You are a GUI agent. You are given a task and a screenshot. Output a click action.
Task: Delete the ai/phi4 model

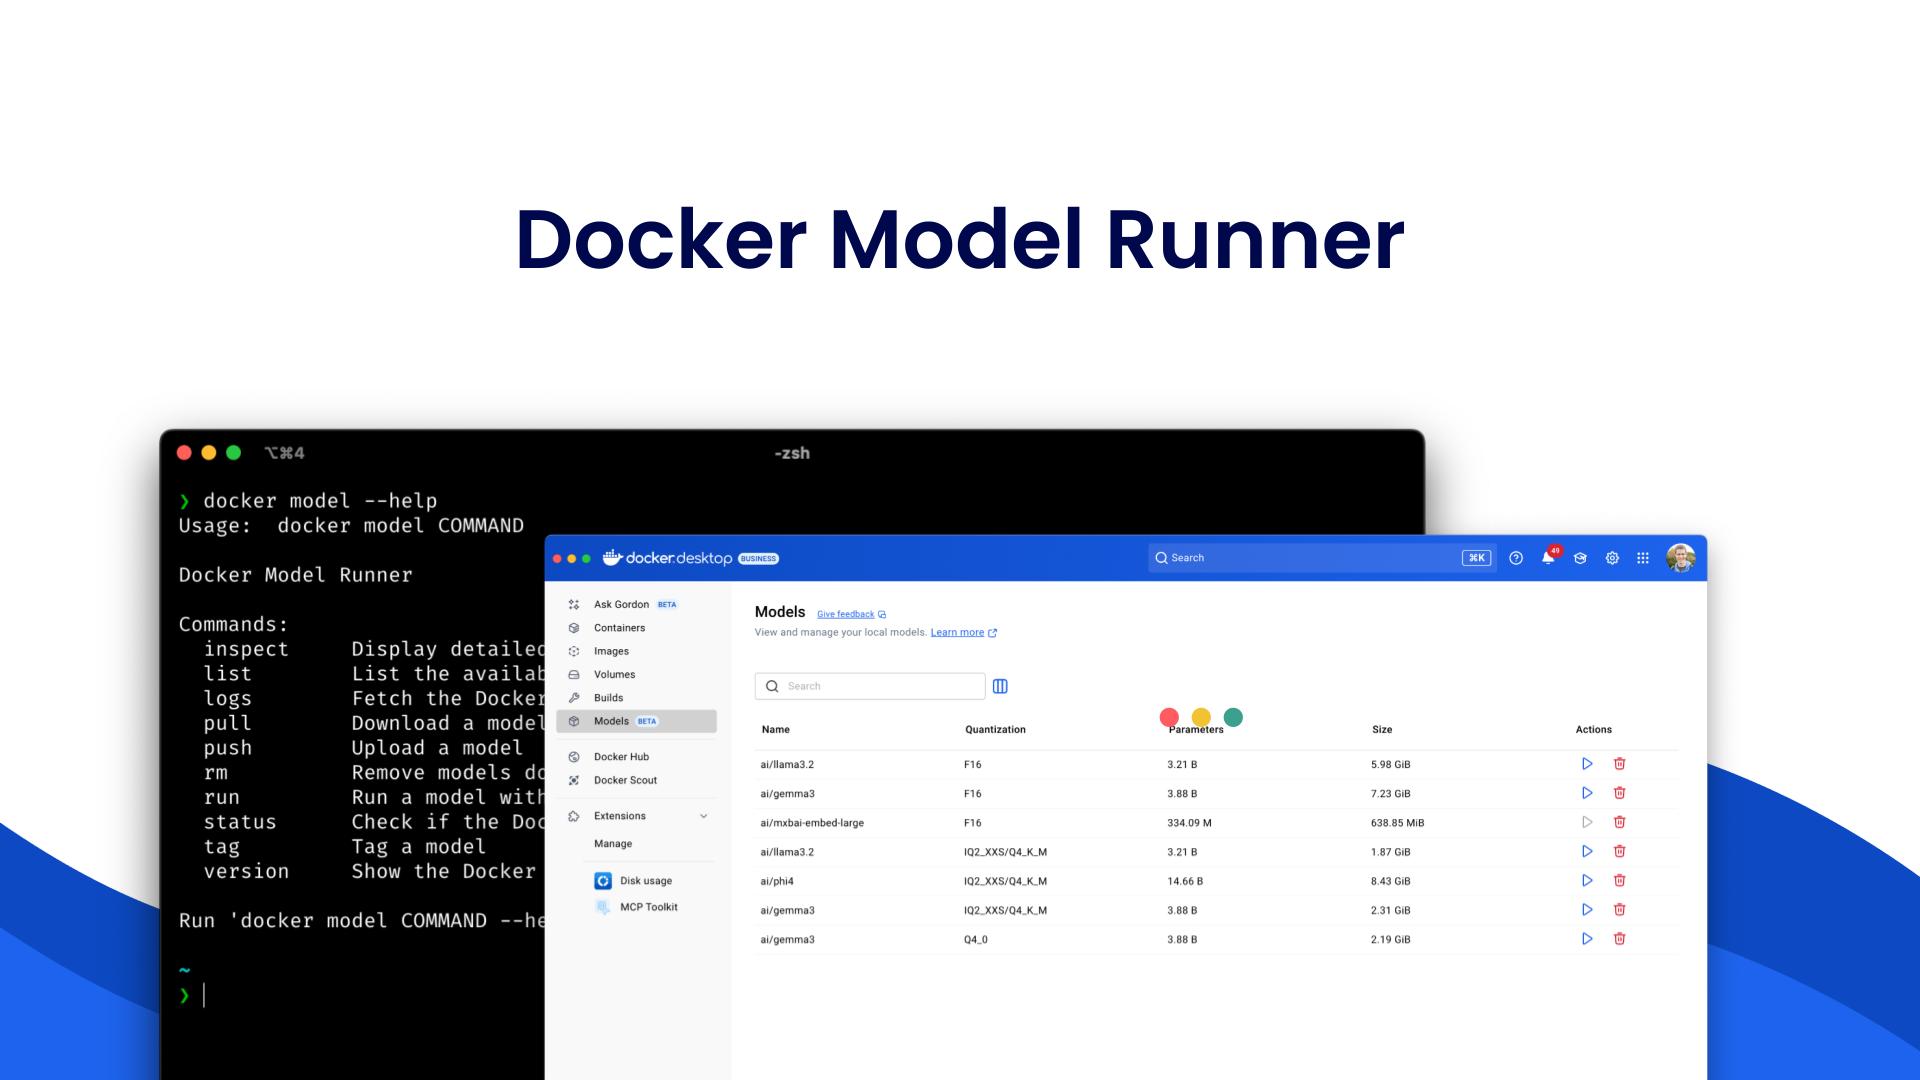point(1619,881)
